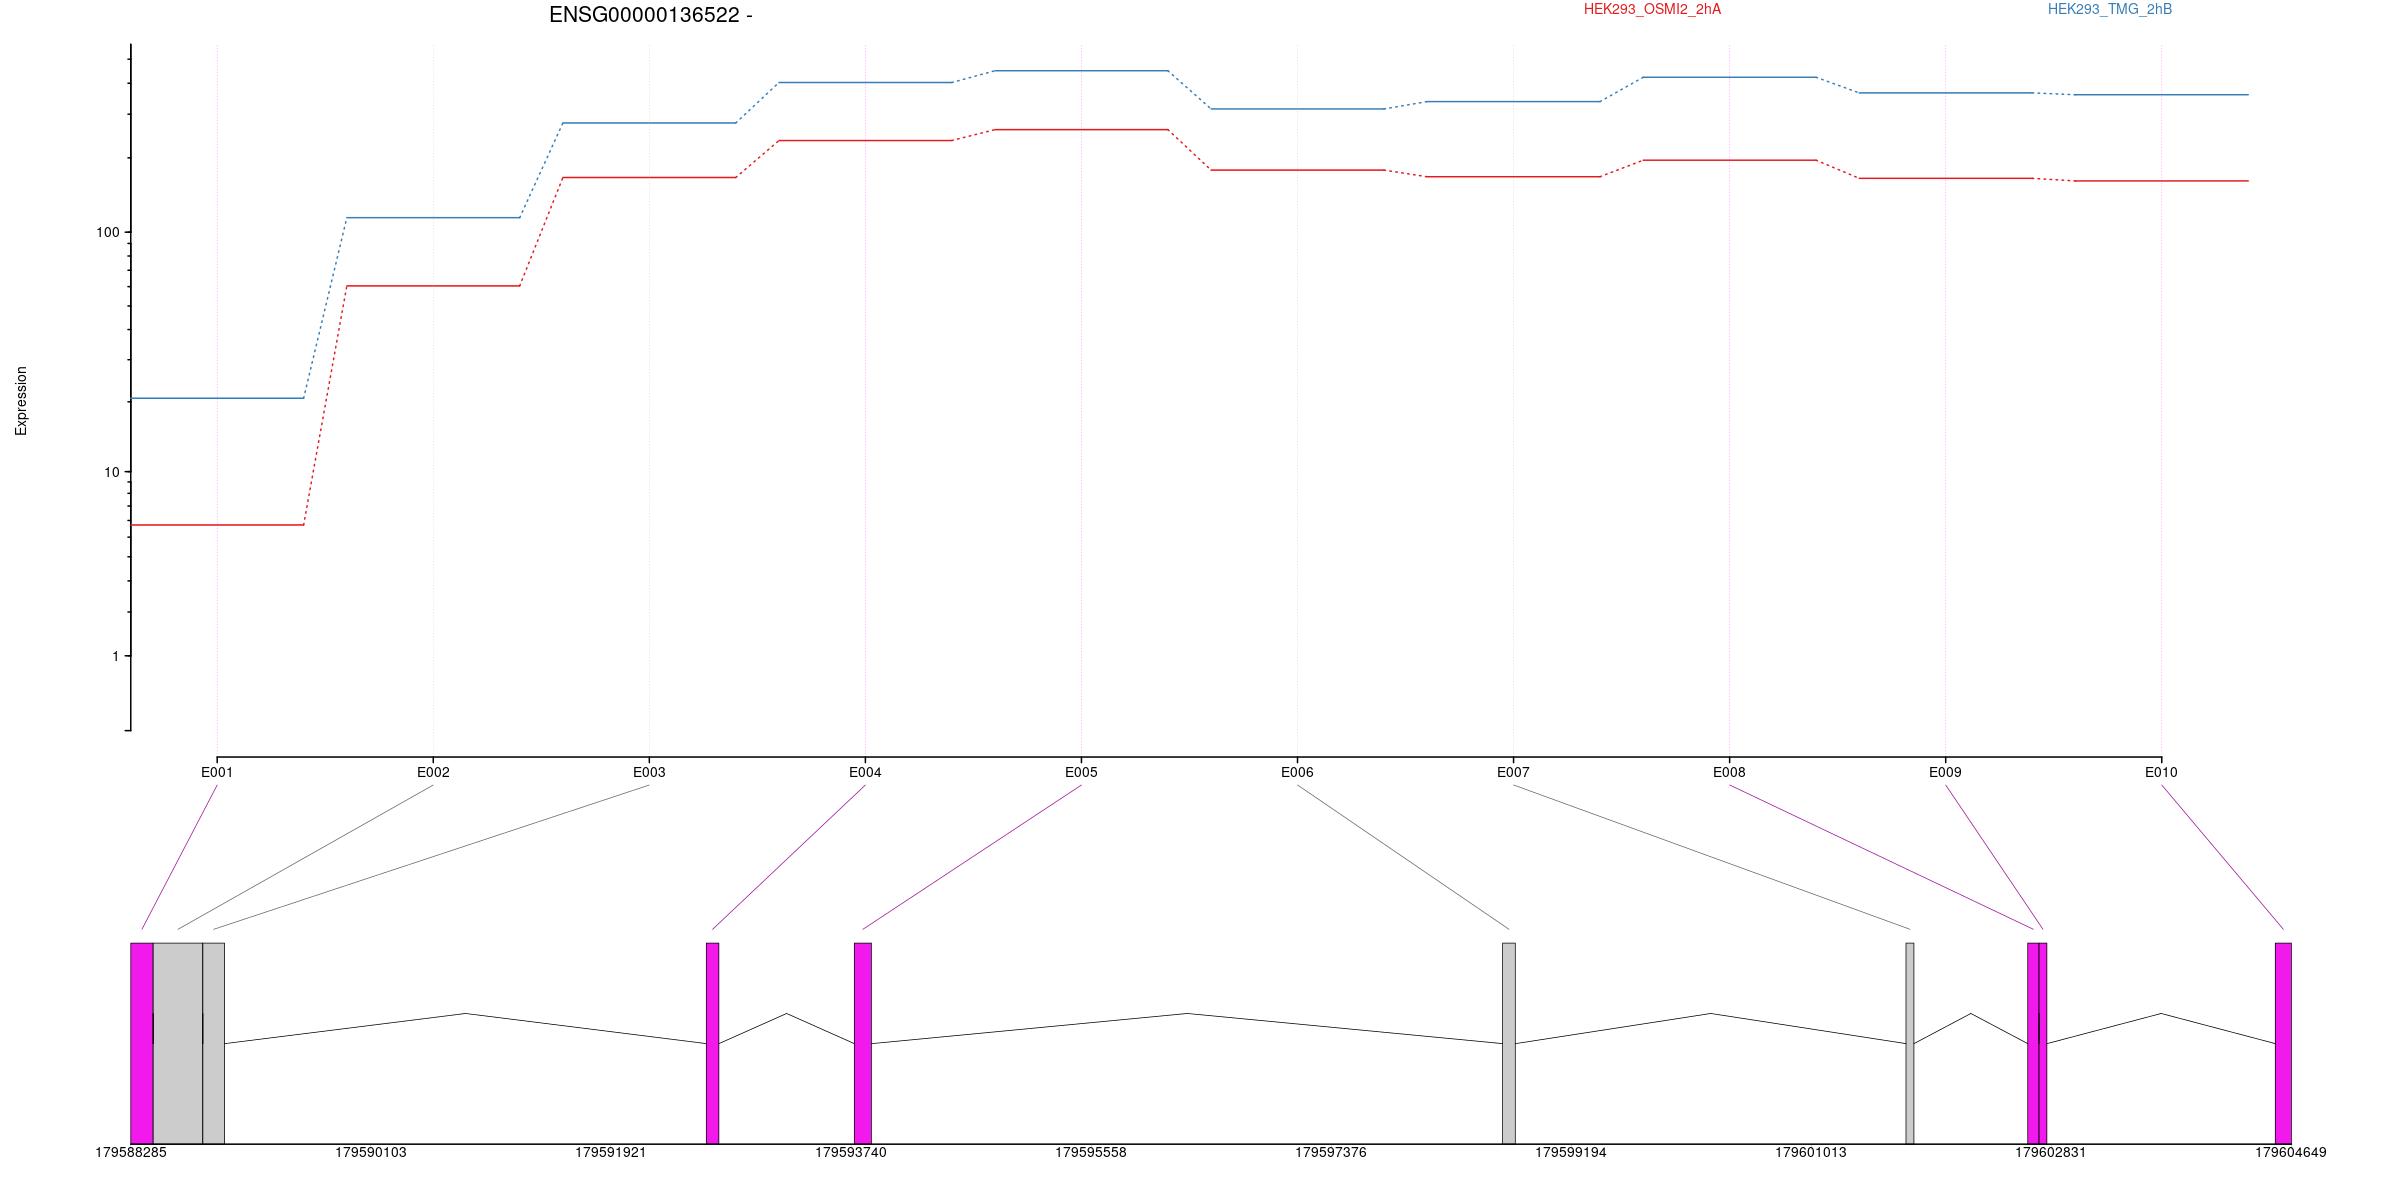Viewport: 2400px width, 1200px height.
Task: Click the ENSG00000136522 gene title
Action: (651, 15)
